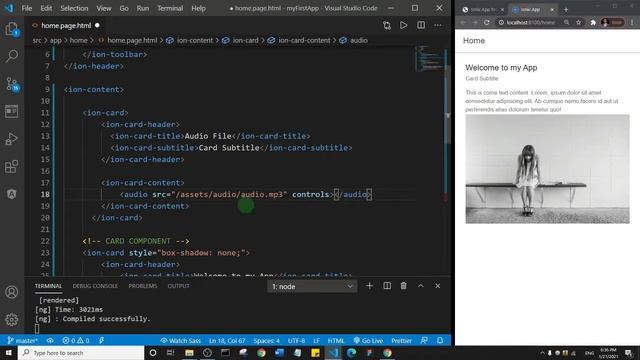The image size is (640, 360).
Task: Click the unsaved dot on home.page.html tab
Action: click(x=97, y=25)
